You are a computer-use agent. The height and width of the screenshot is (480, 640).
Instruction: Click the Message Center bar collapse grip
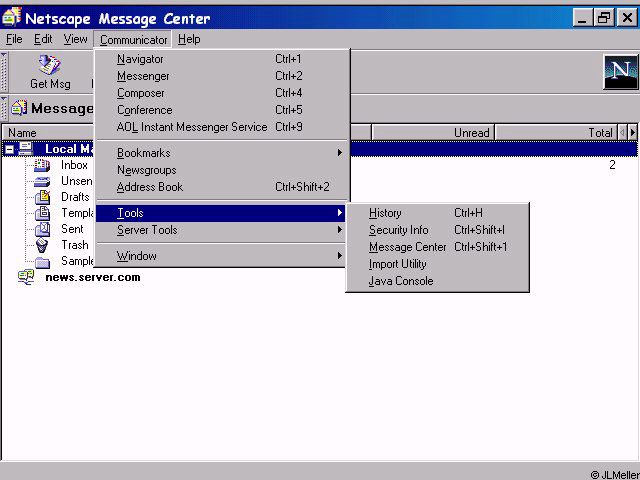point(4,108)
